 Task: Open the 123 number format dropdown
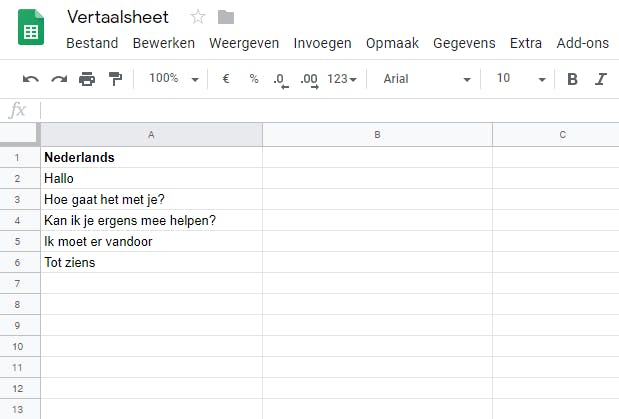342,79
